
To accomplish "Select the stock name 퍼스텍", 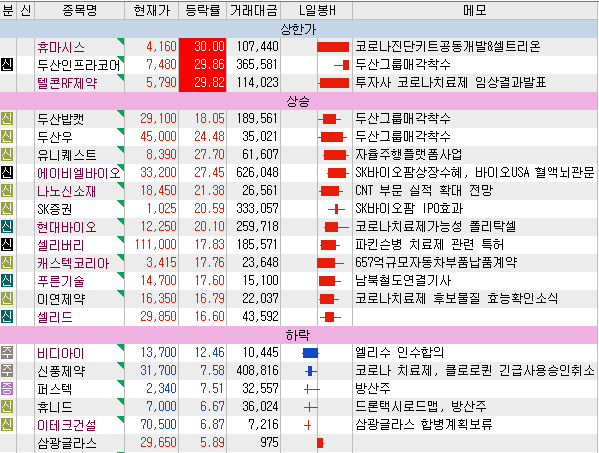I will [55, 389].
